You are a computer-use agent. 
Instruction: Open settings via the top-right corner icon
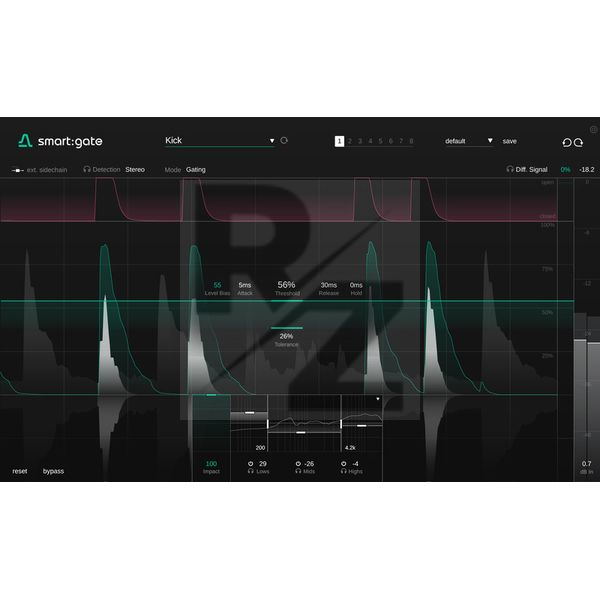click(593, 129)
